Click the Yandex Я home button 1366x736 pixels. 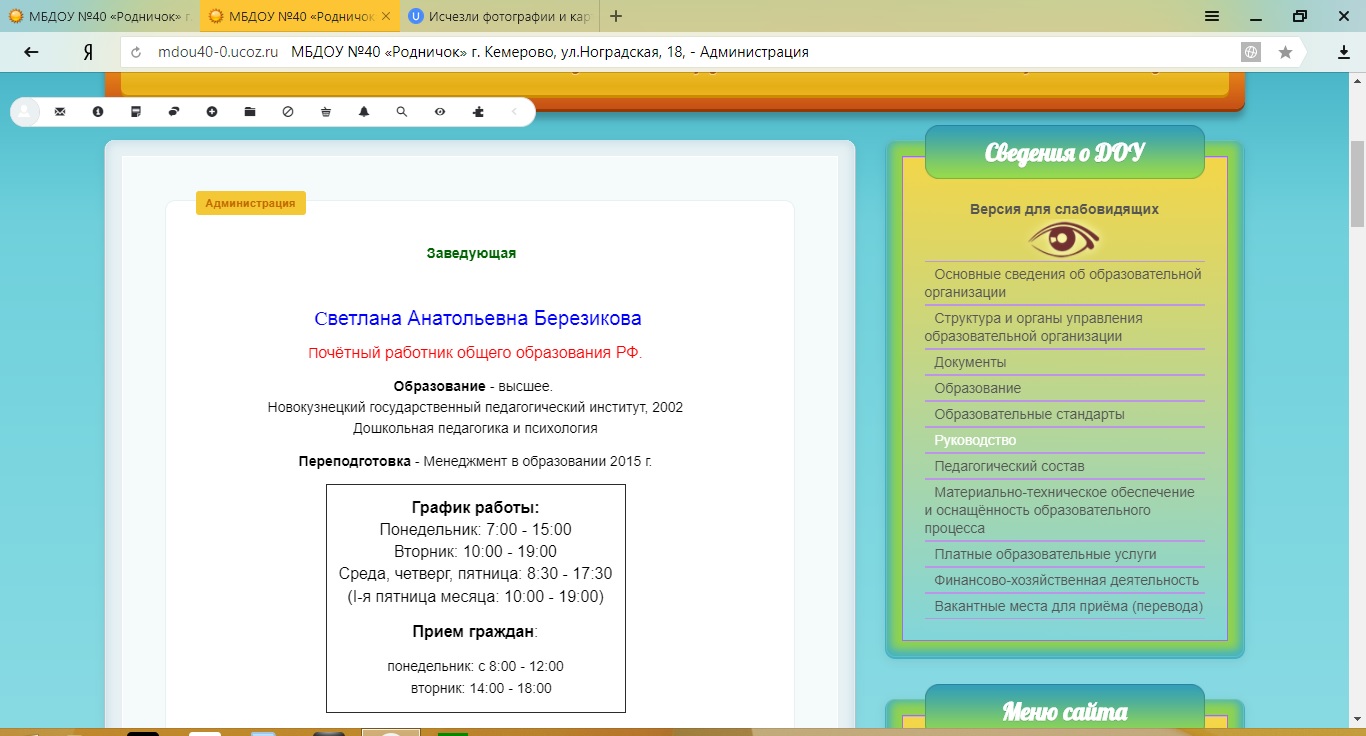point(88,52)
